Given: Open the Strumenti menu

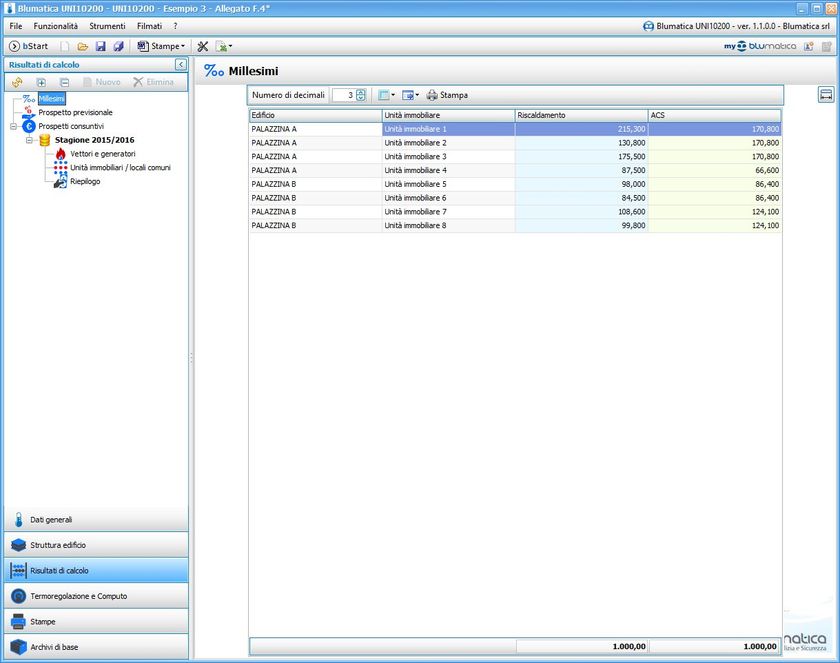Looking at the screenshot, I should click(107, 25).
